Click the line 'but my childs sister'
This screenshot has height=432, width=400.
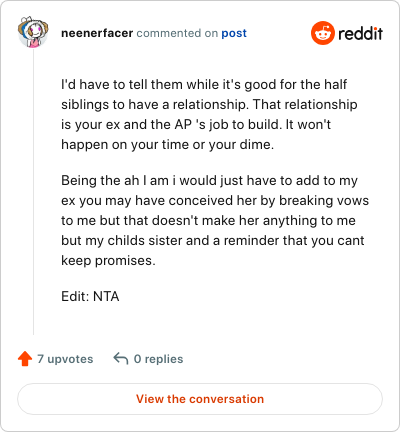(x=213, y=240)
